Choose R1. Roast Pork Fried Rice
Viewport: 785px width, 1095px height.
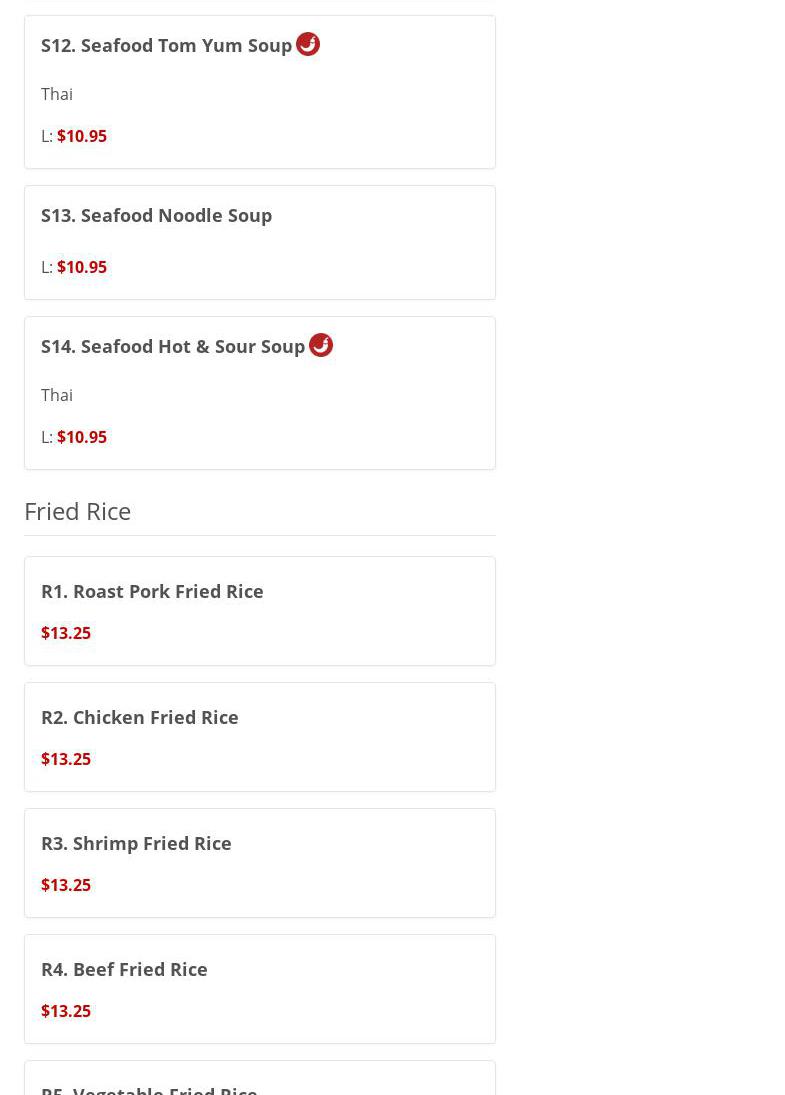tap(152, 592)
